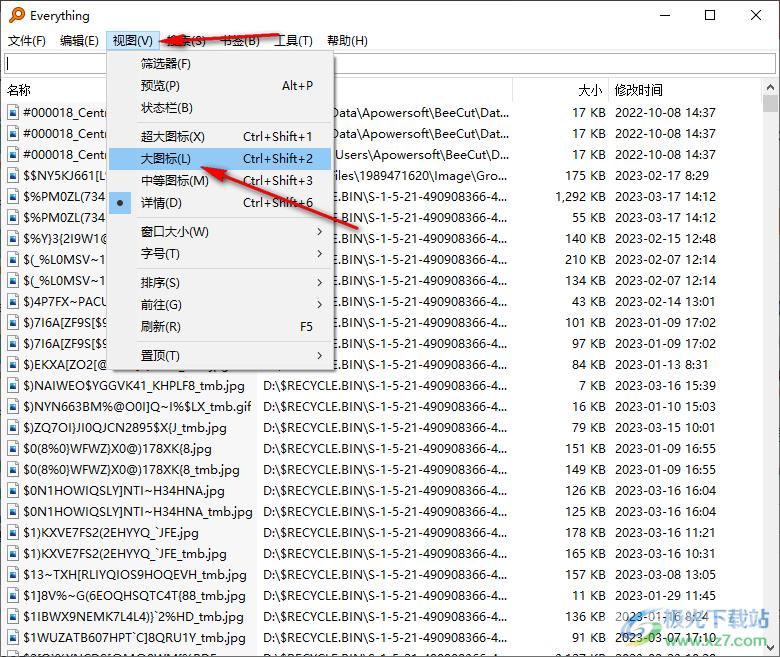Select 刷新(R) to refresh results
Screen dimensions: 780x657
click(x=220, y=327)
